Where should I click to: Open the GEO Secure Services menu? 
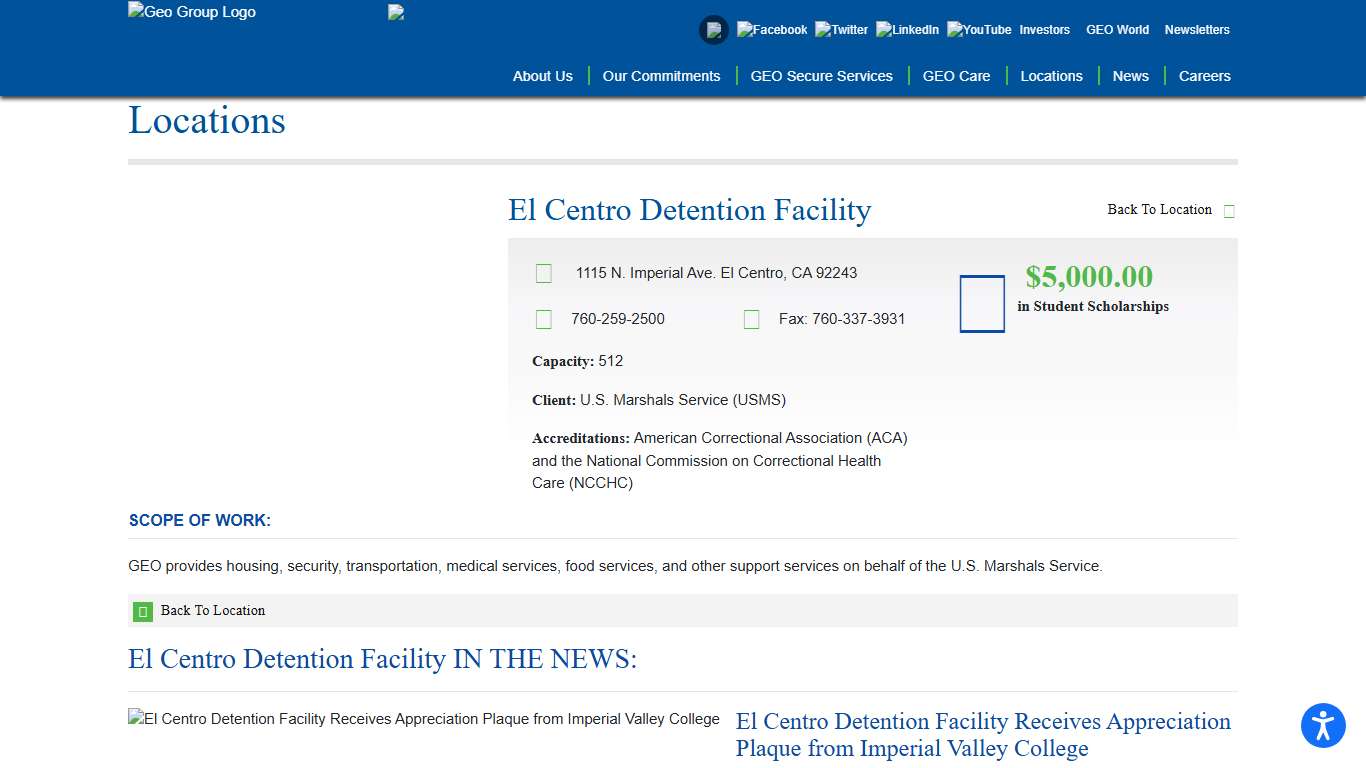coord(821,76)
